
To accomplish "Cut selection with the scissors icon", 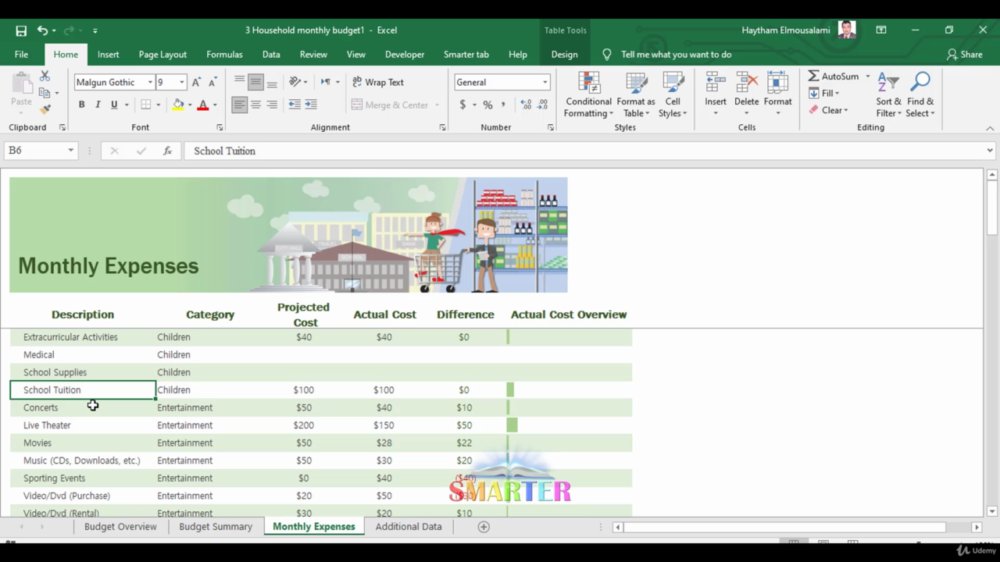I will click(x=45, y=76).
